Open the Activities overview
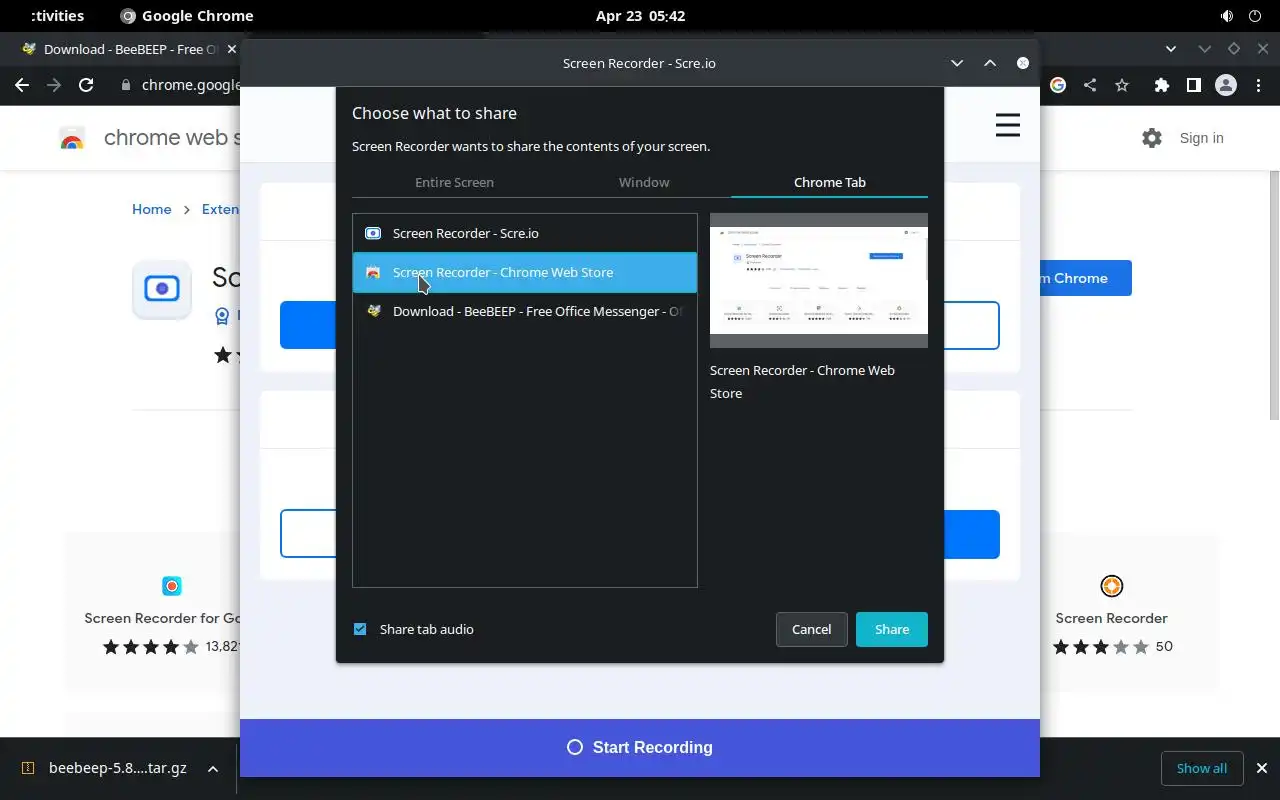1280x800 pixels. 57,16
